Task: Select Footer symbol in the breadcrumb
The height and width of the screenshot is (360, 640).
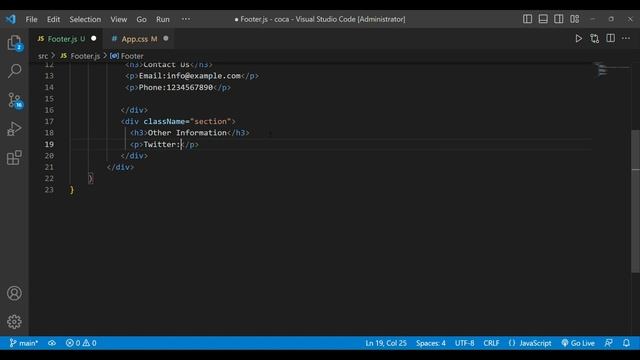Action: point(127,56)
